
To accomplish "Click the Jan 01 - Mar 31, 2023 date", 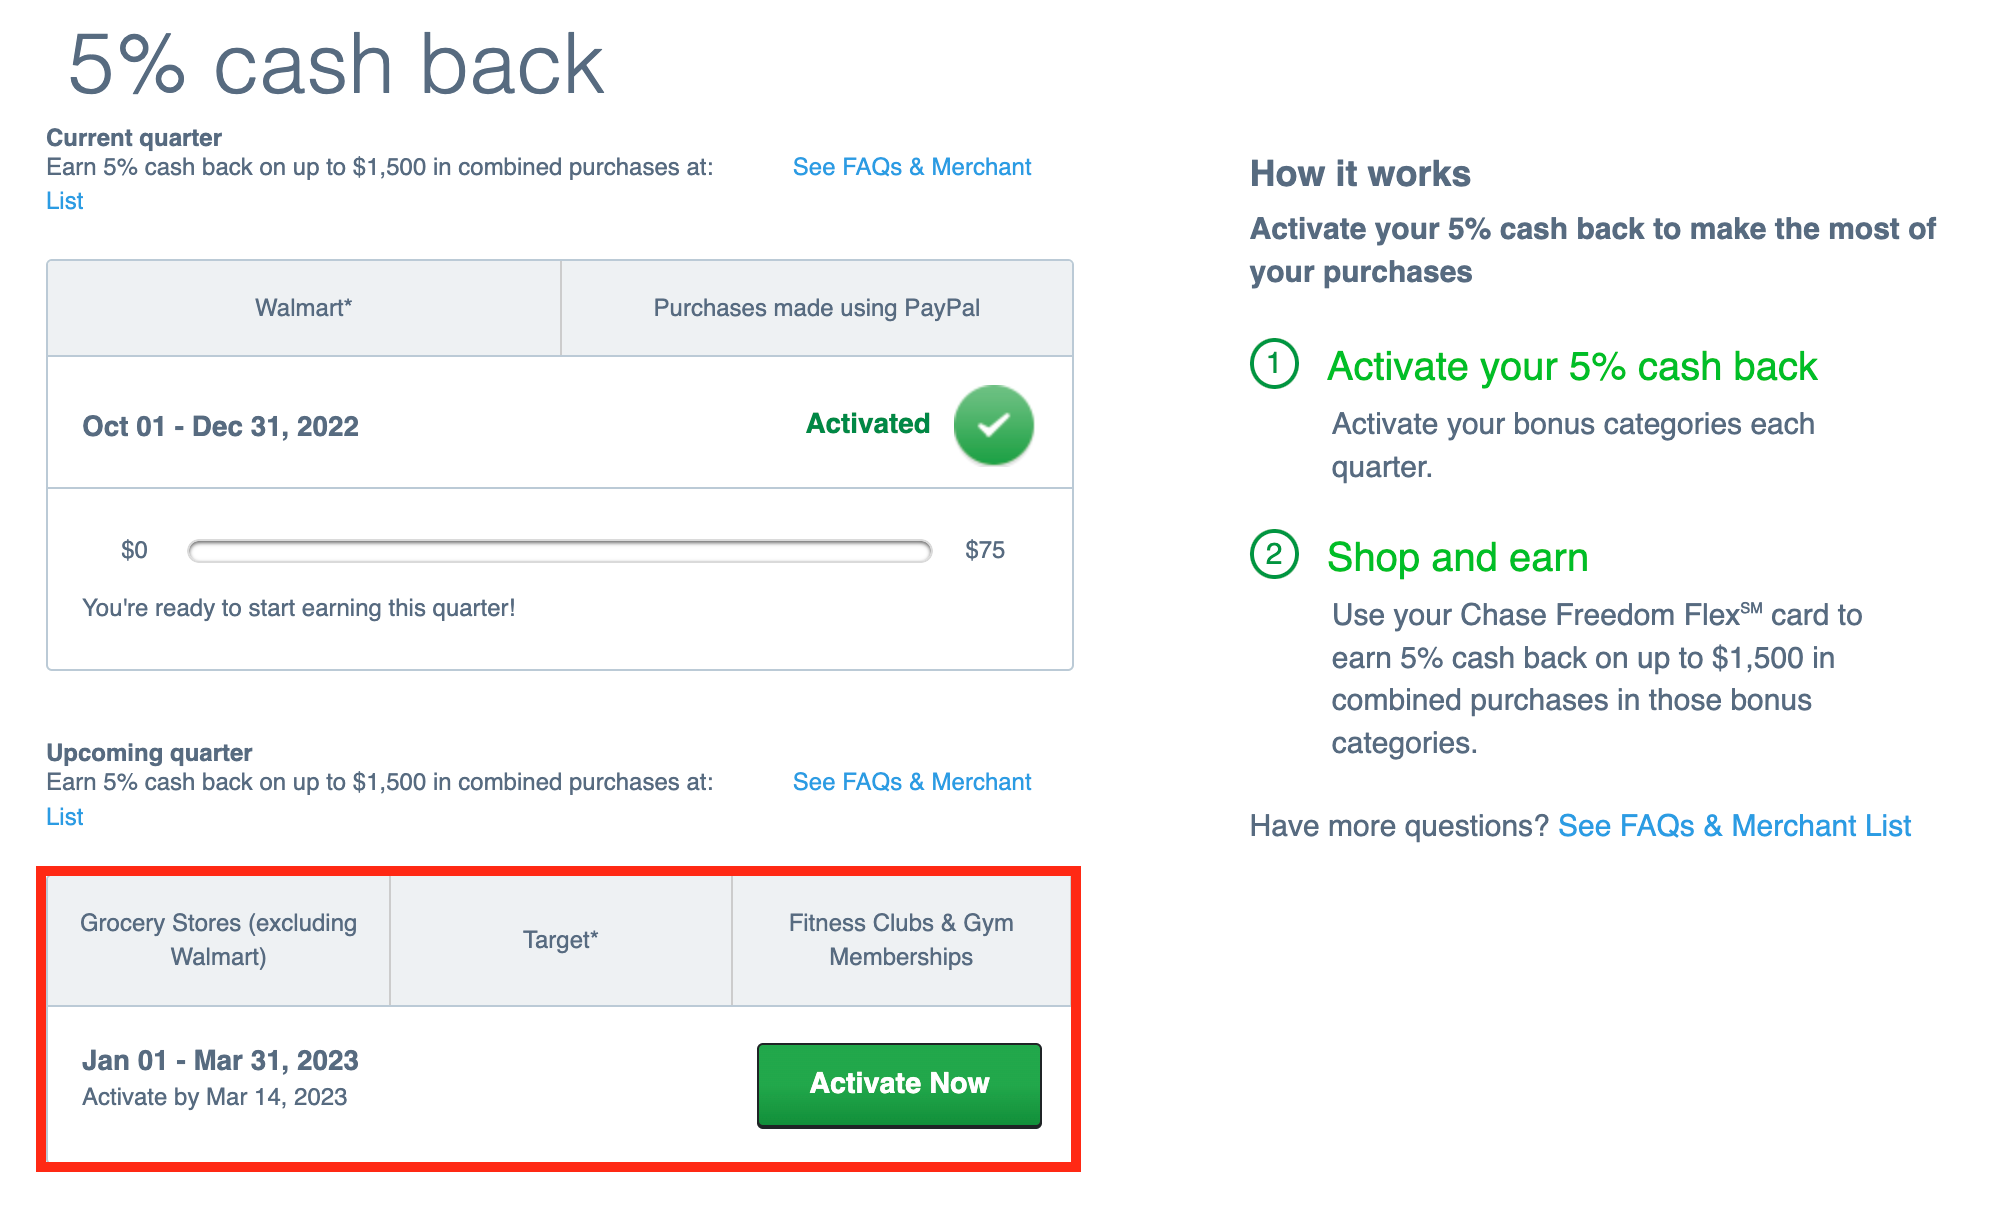I will click(x=220, y=1061).
